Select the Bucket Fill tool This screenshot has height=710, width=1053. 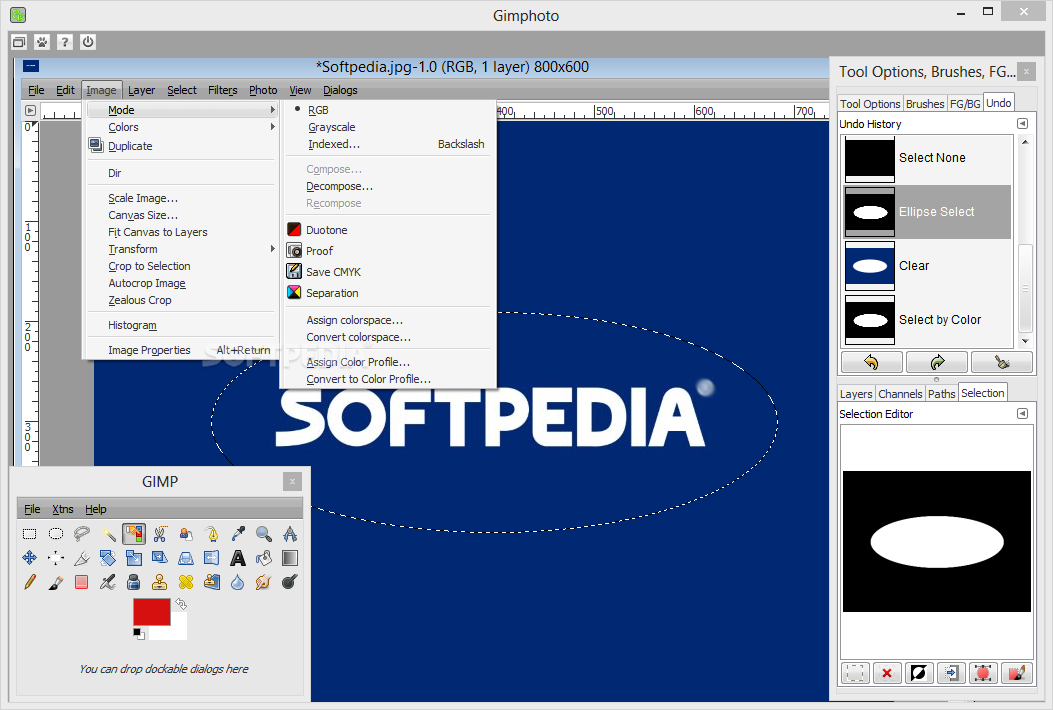(x=264, y=558)
